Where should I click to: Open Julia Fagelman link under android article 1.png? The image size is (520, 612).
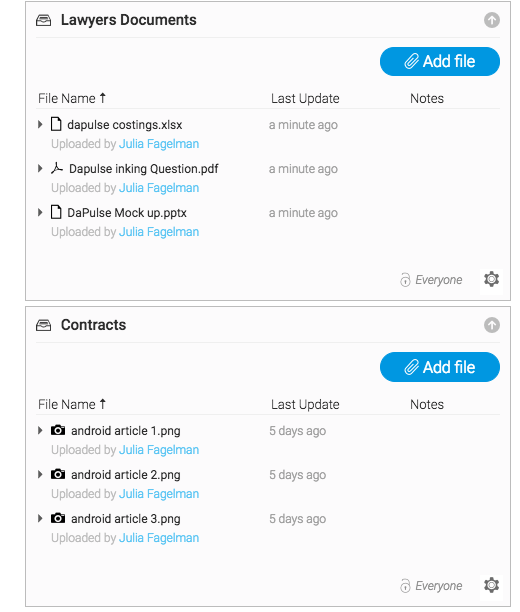[159, 450]
